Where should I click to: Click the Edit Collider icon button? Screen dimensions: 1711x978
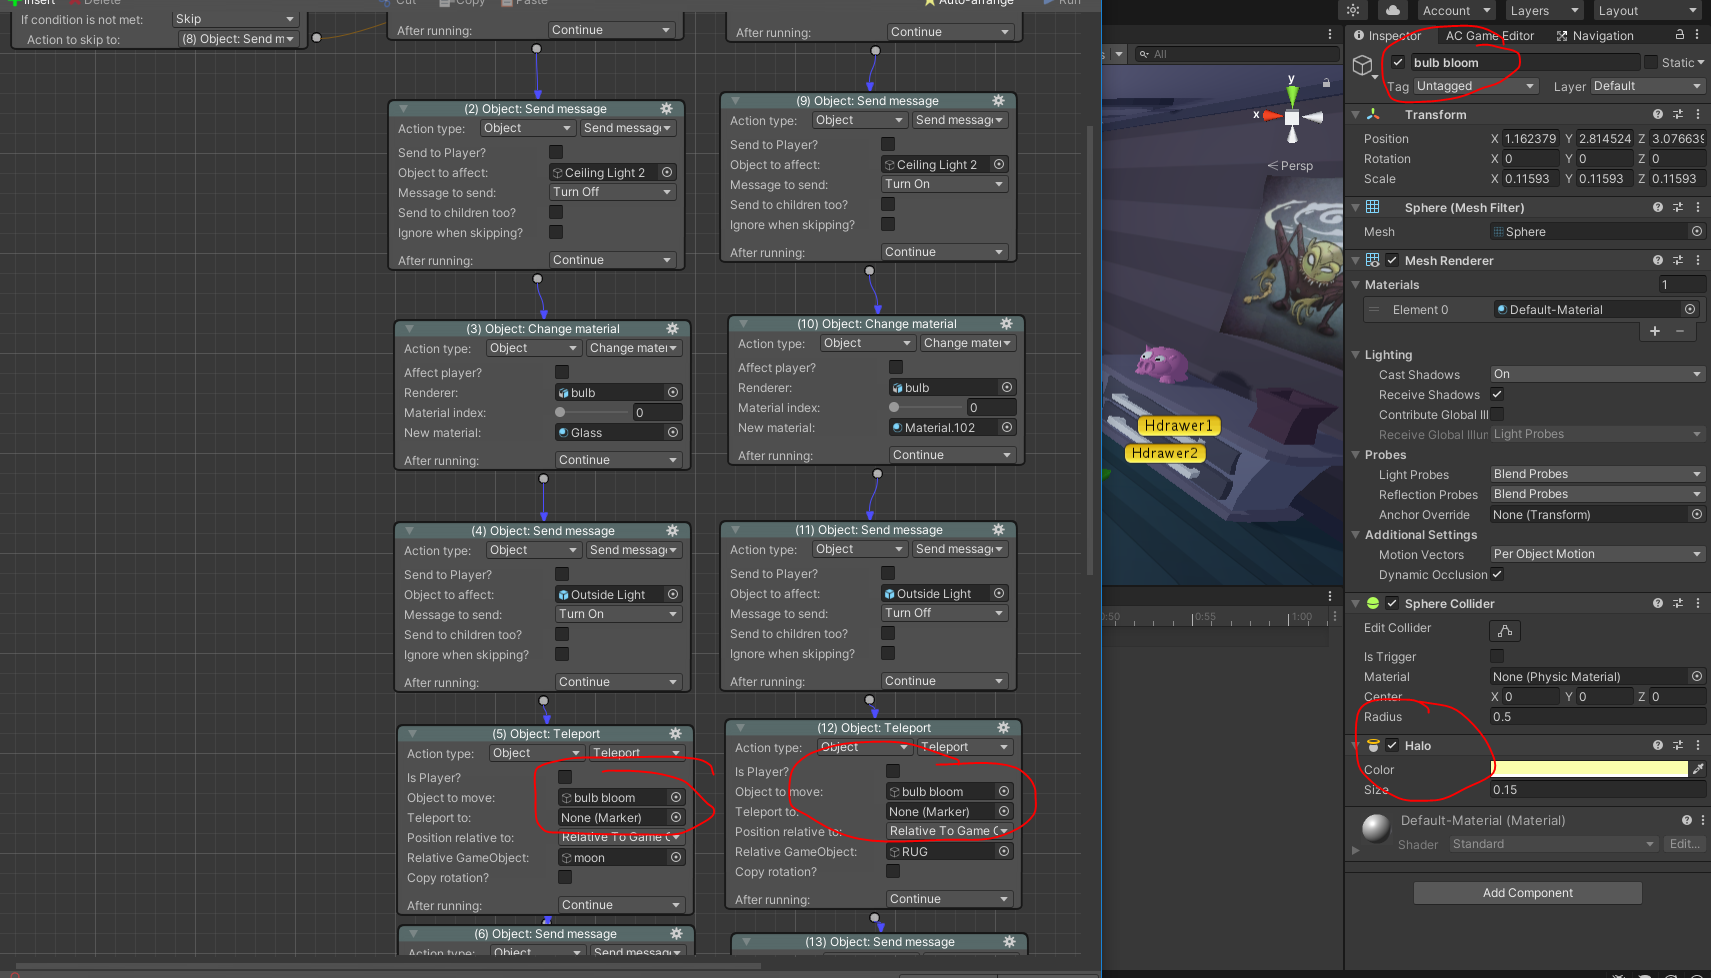(1505, 630)
